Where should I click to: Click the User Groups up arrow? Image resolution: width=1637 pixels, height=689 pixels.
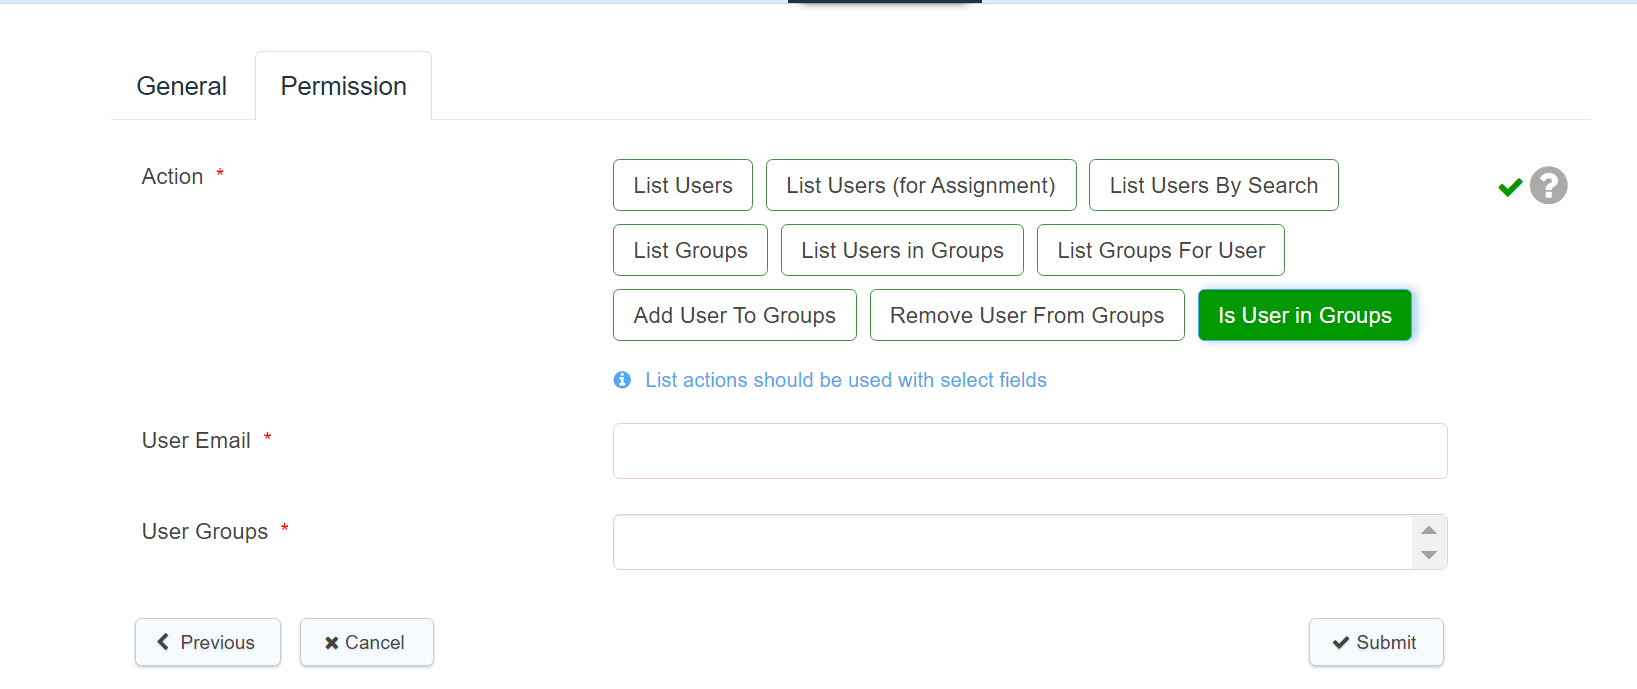point(1429,530)
